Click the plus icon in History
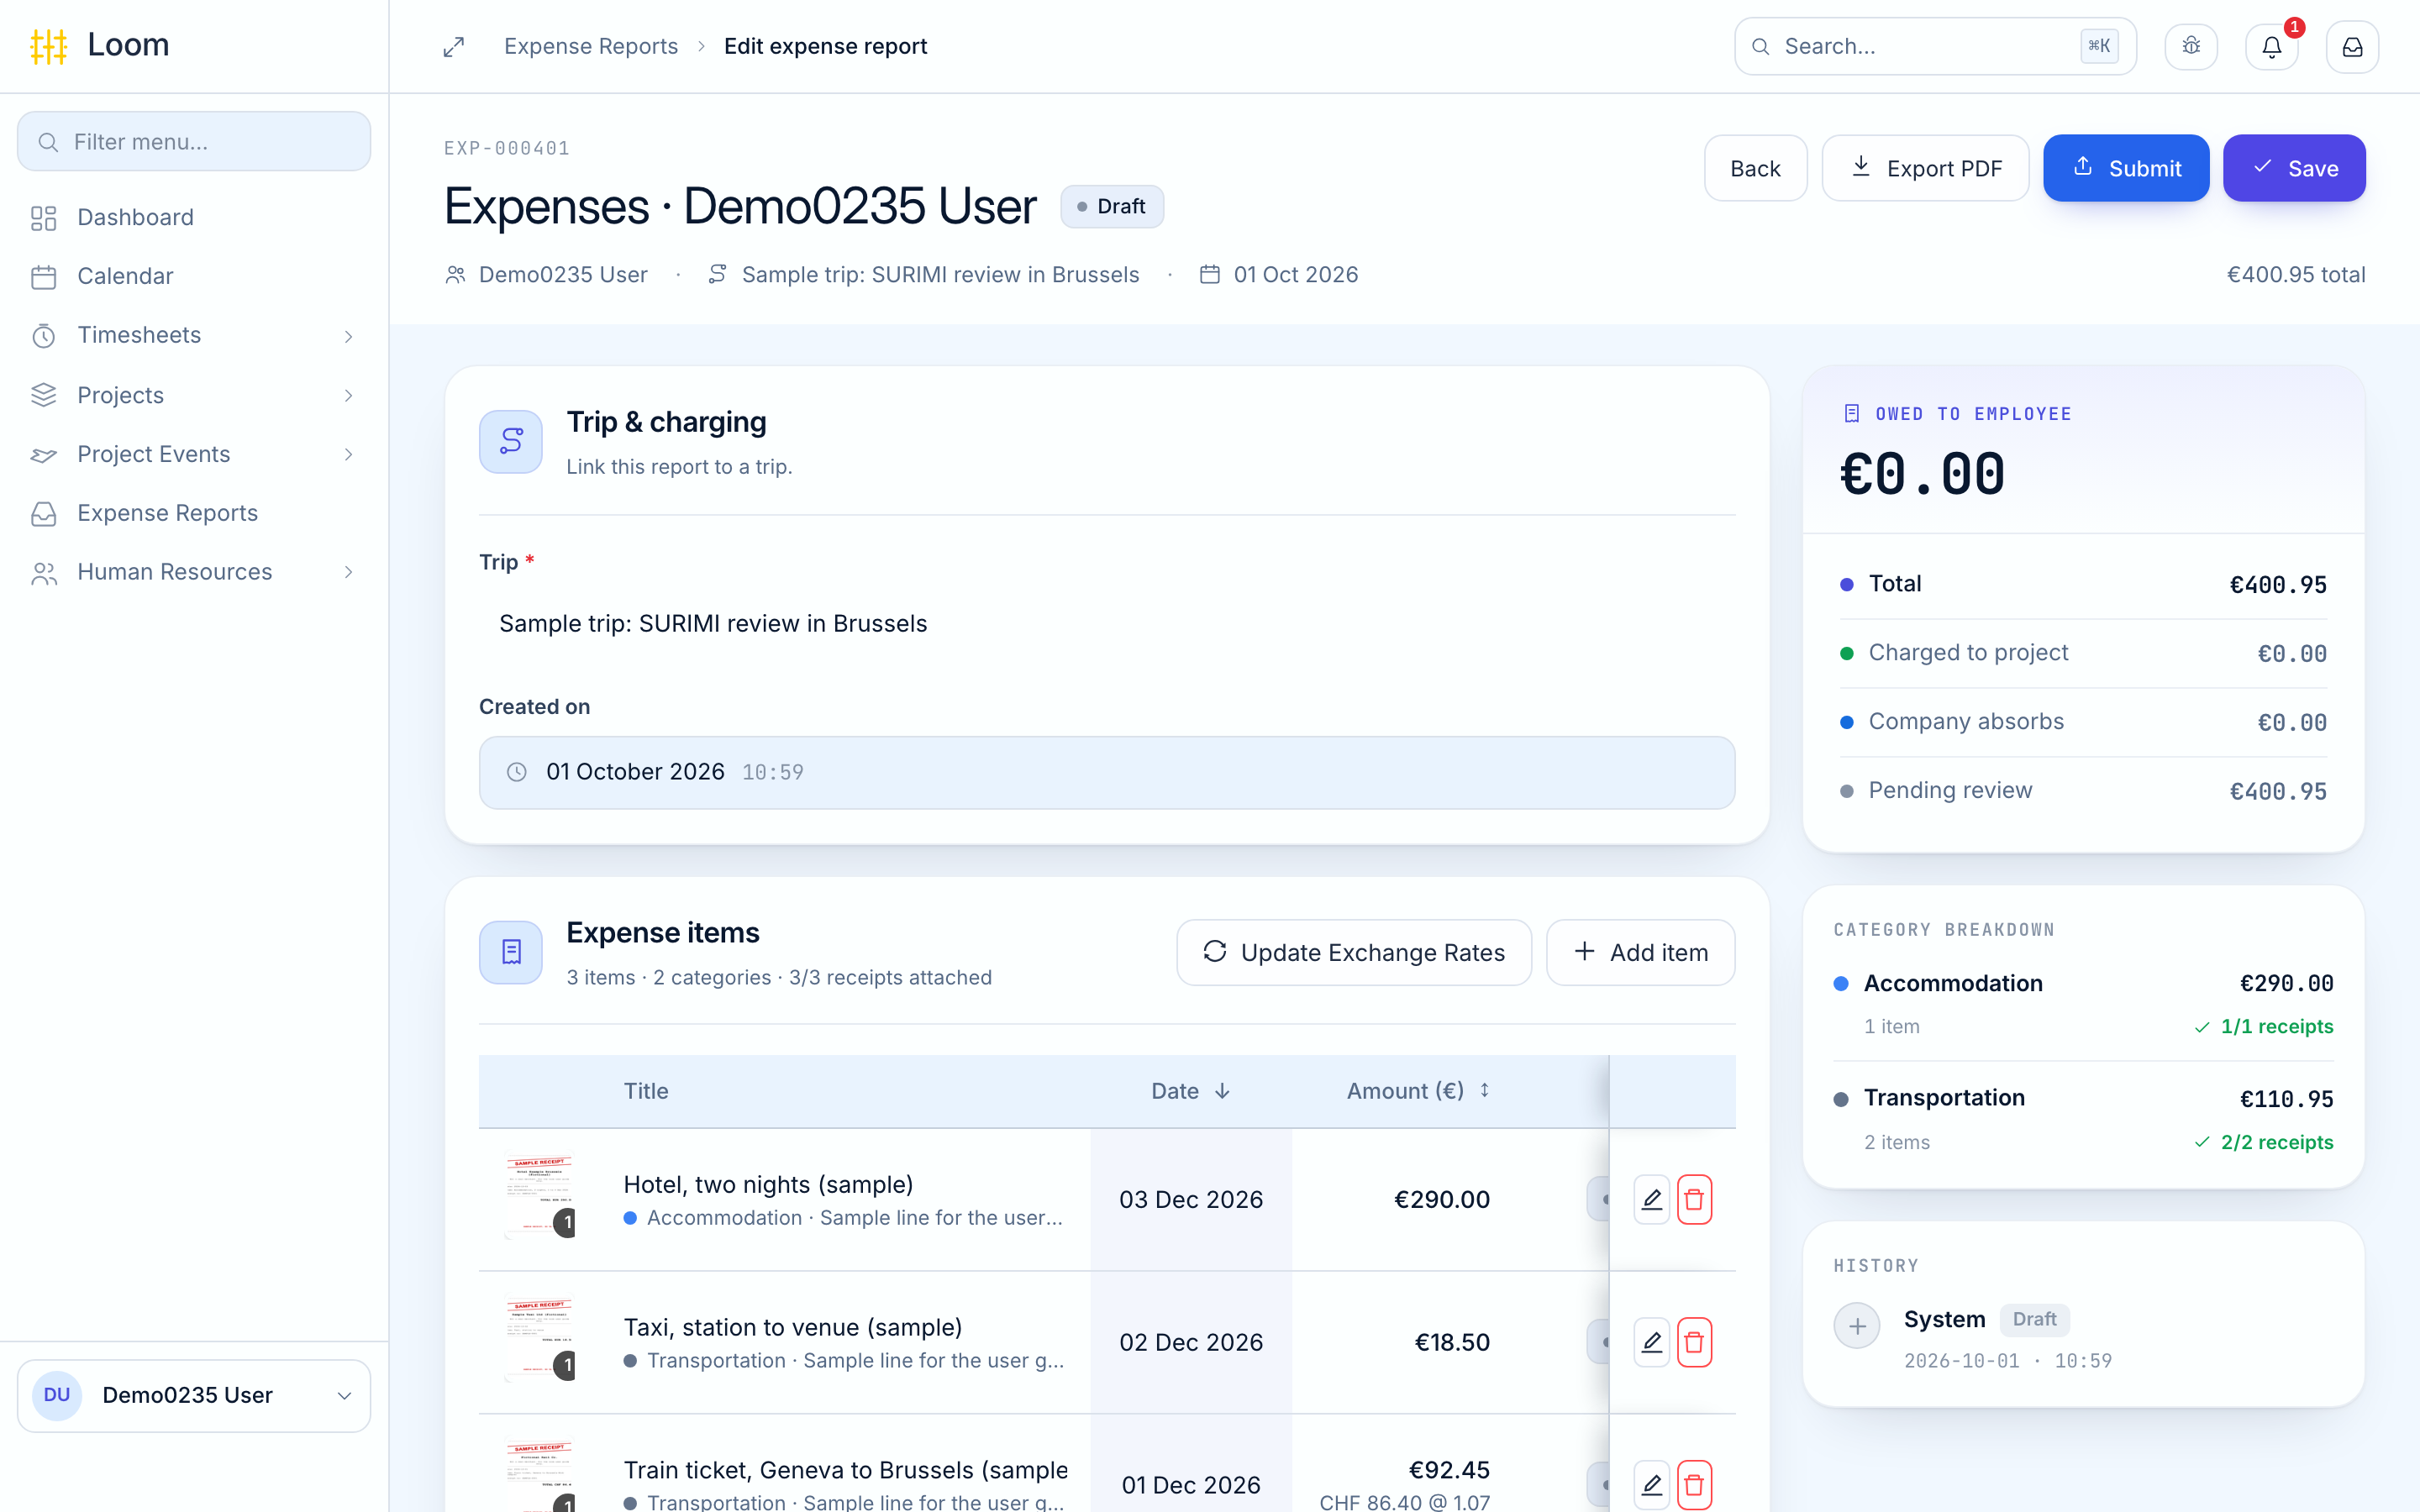The width and height of the screenshot is (2420, 1512). point(1857,1326)
